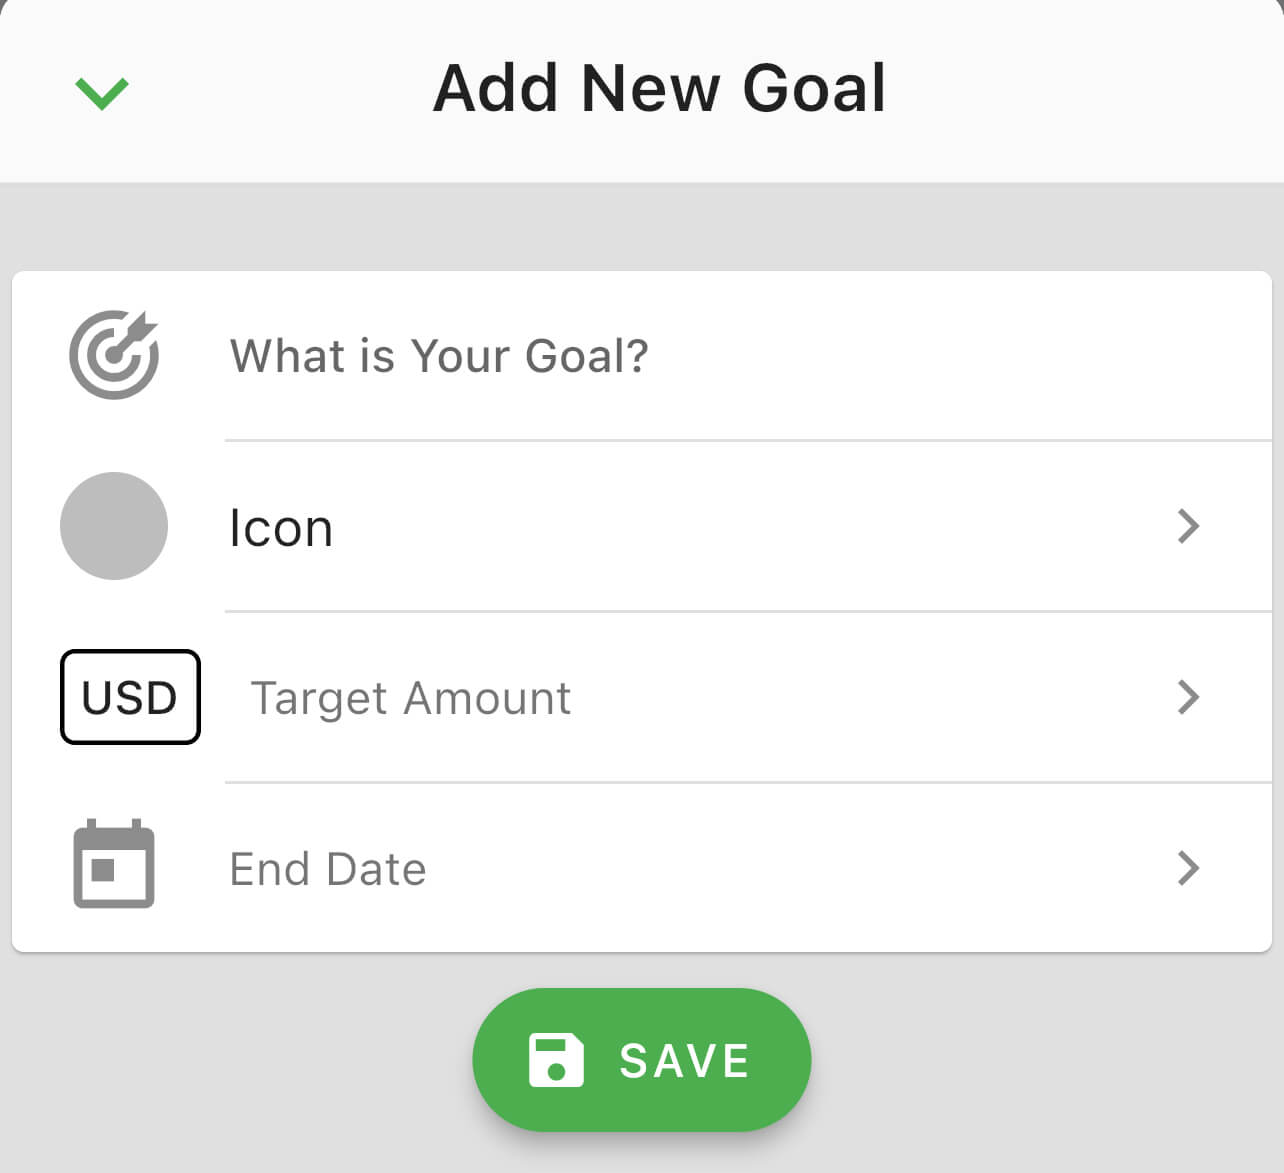Click the calendar icon next to End Date

point(114,866)
